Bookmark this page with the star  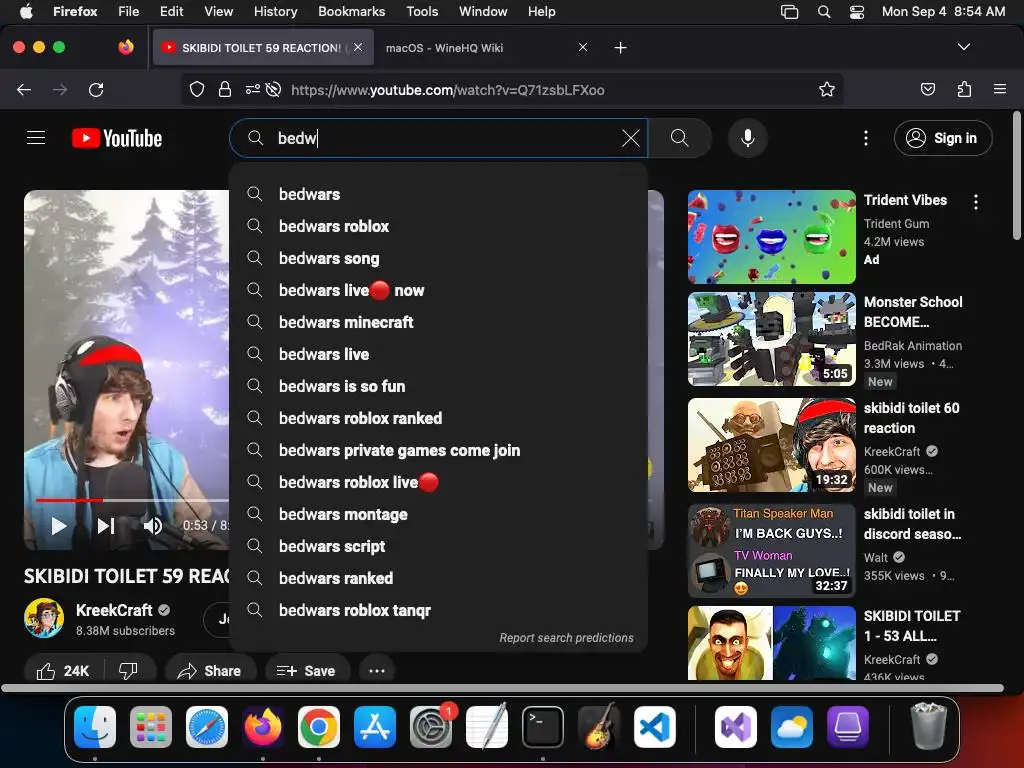[x=827, y=89]
